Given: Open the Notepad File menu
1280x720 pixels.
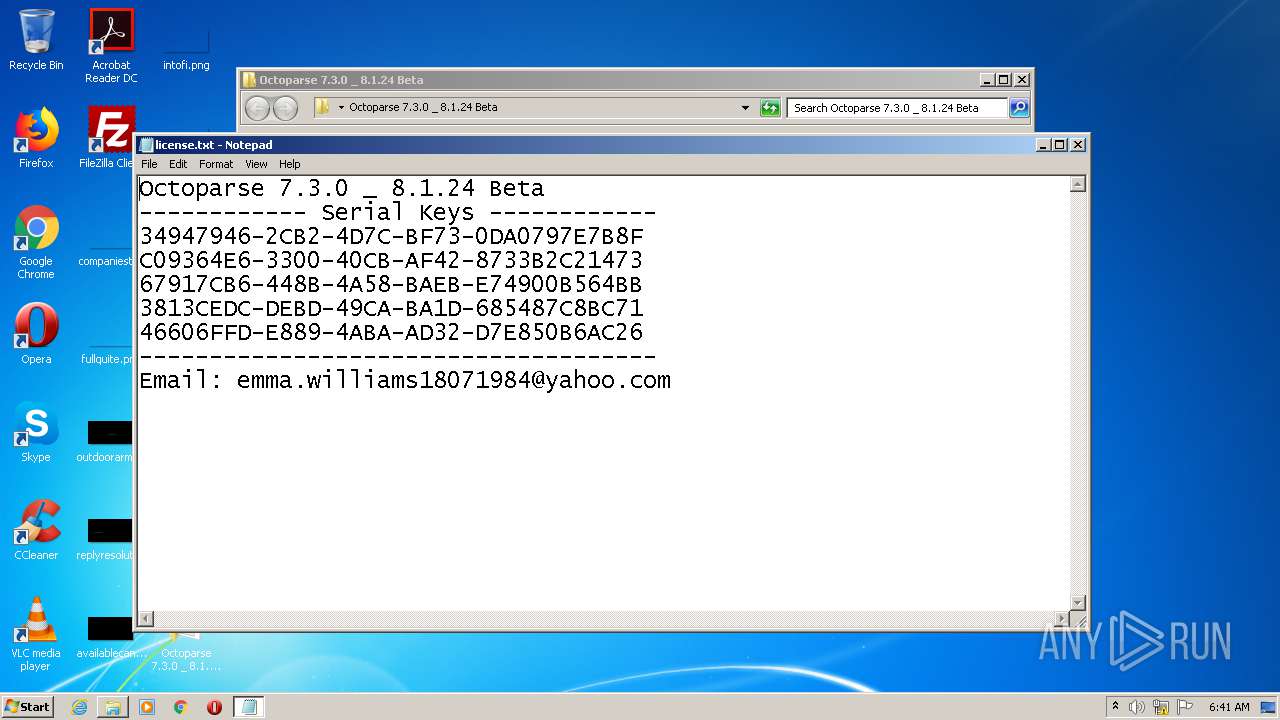Looking at the screenshot, I should tap(149, 164).
